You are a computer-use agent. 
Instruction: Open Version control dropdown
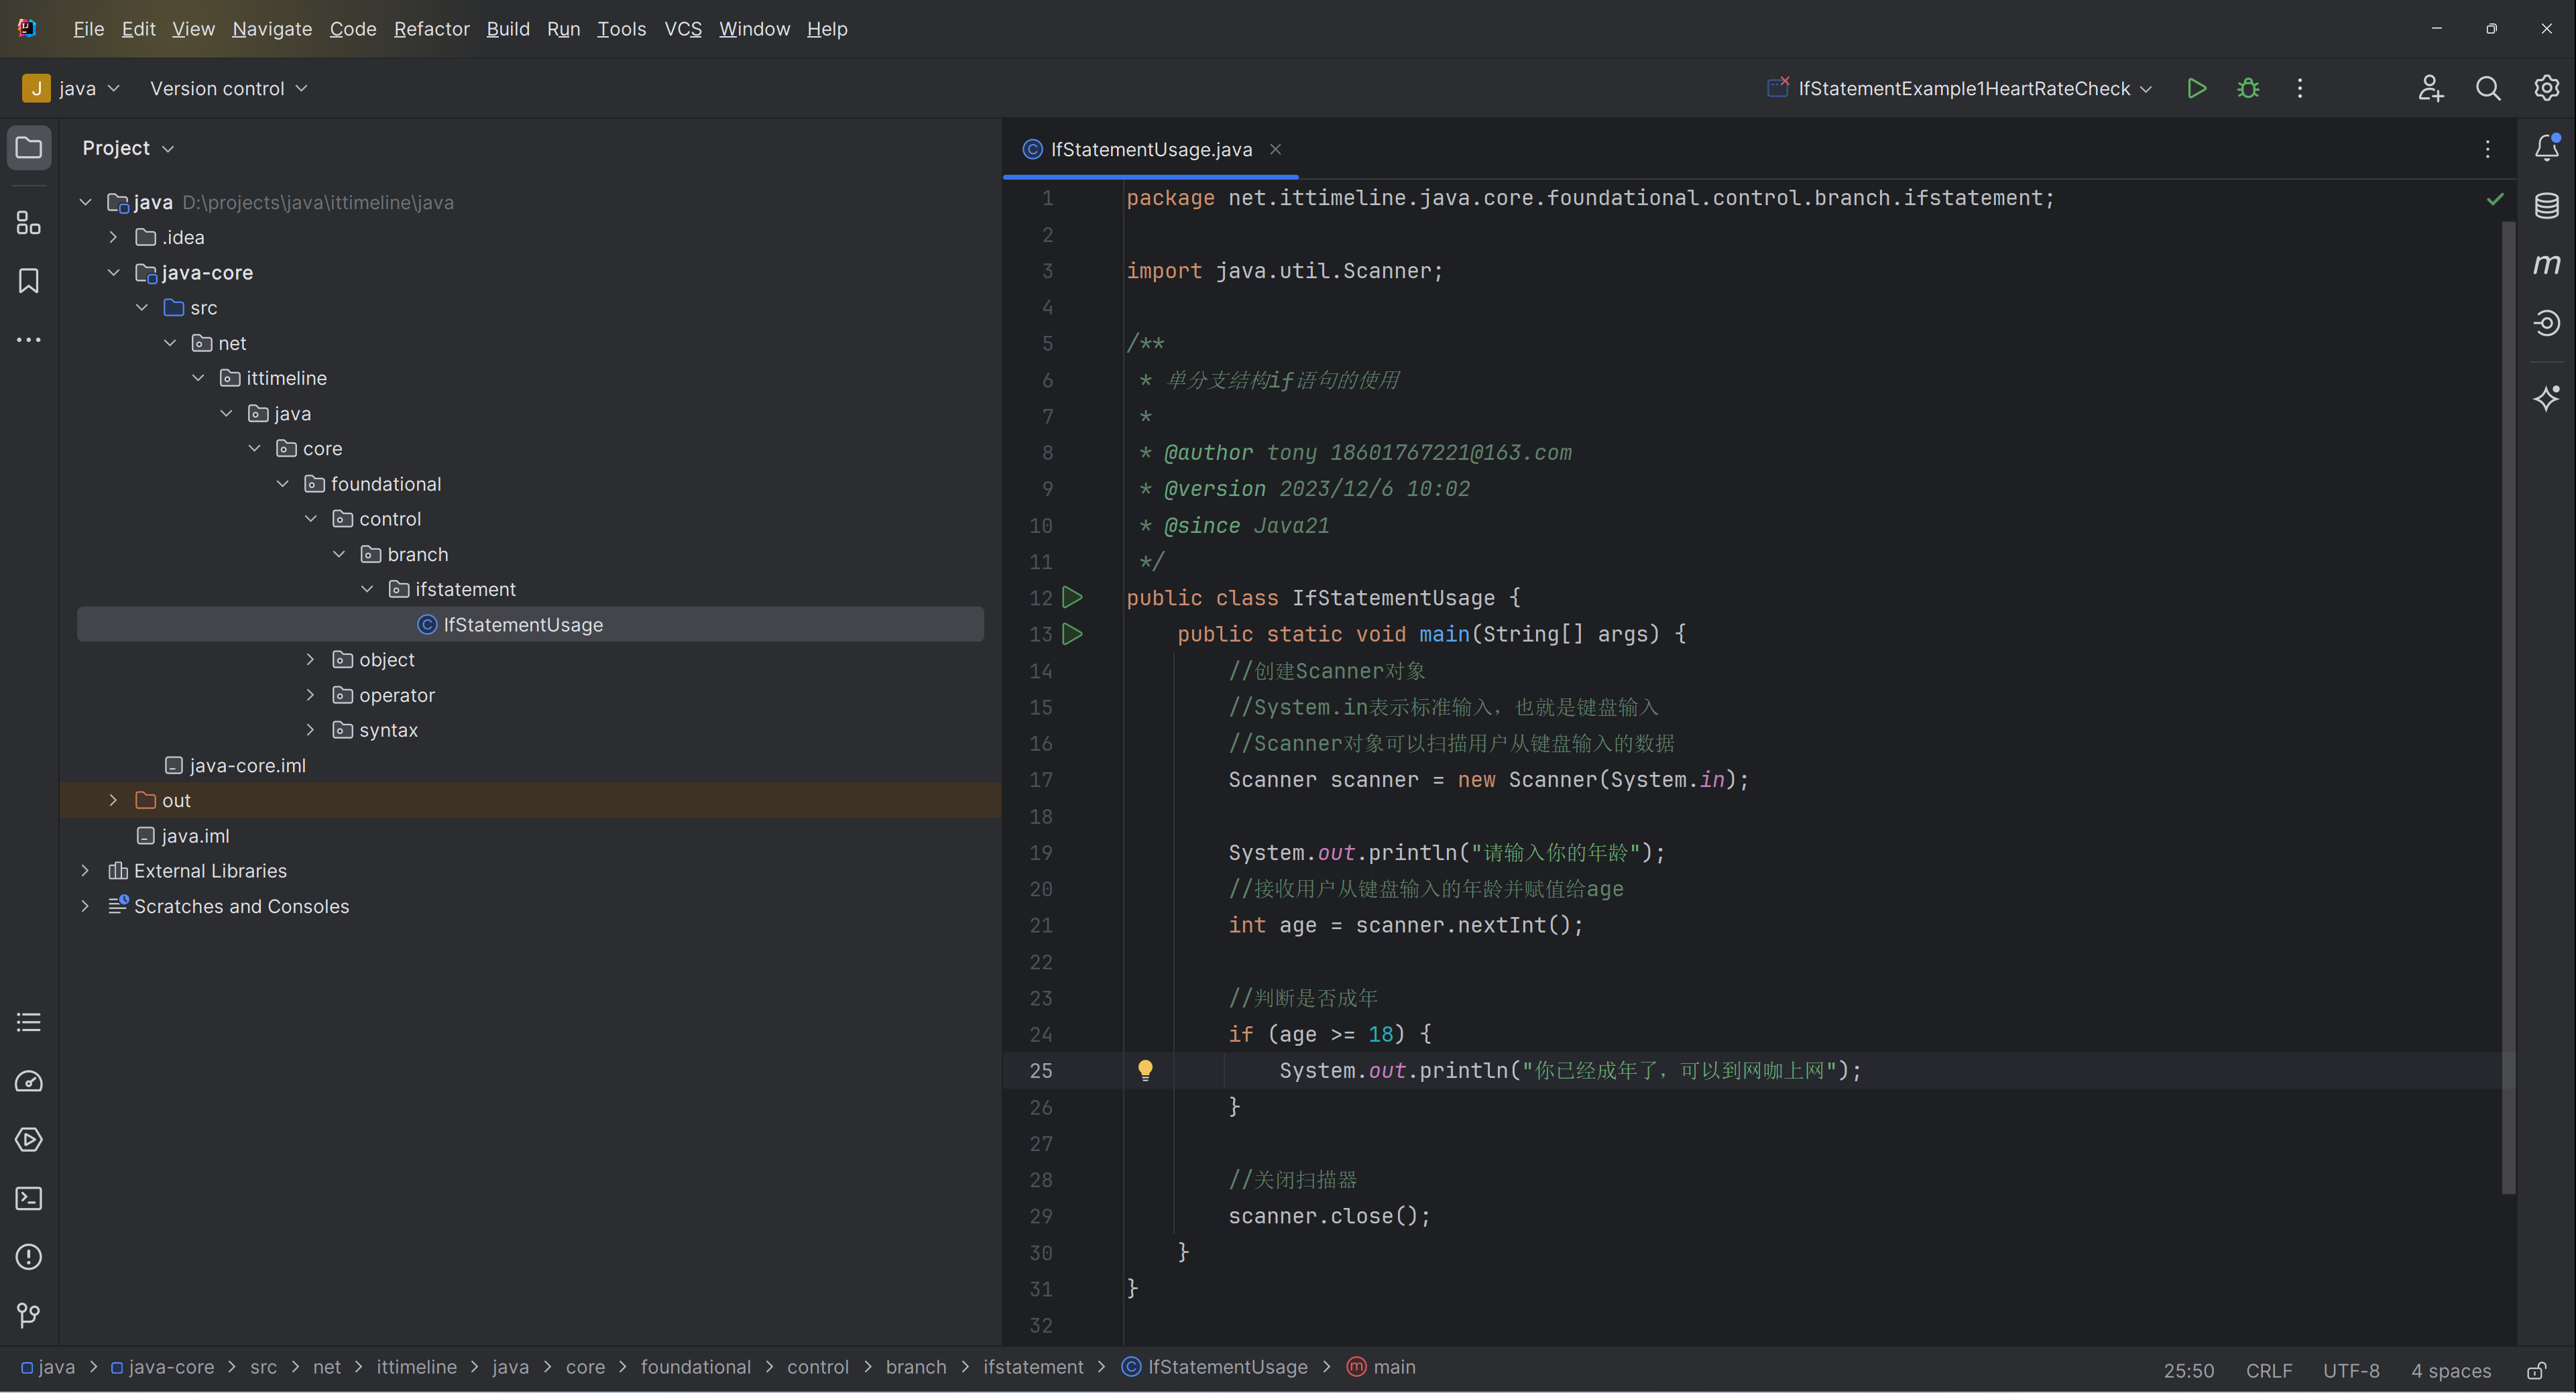228,88
